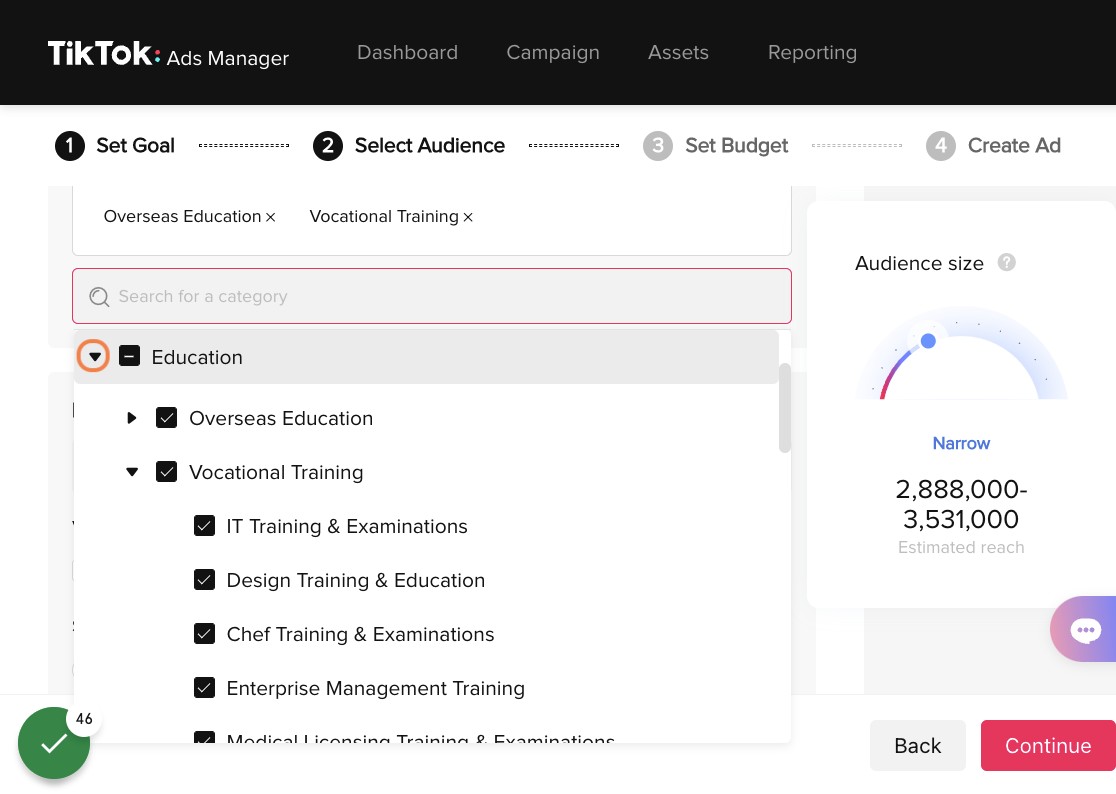Open the chat support bubble
Screen dimensions: 1116x794
[1085, 629]
